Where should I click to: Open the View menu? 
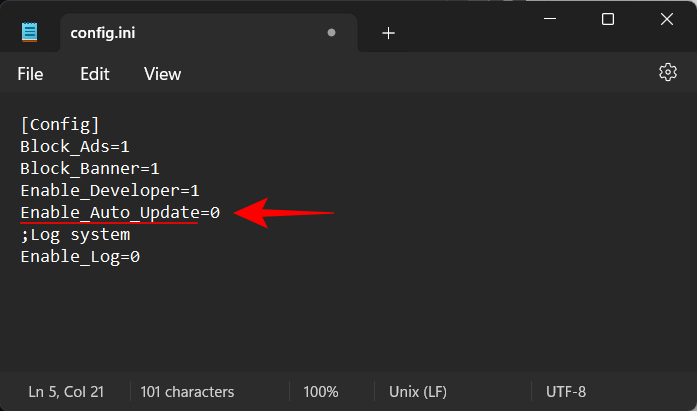click(162, 74)
